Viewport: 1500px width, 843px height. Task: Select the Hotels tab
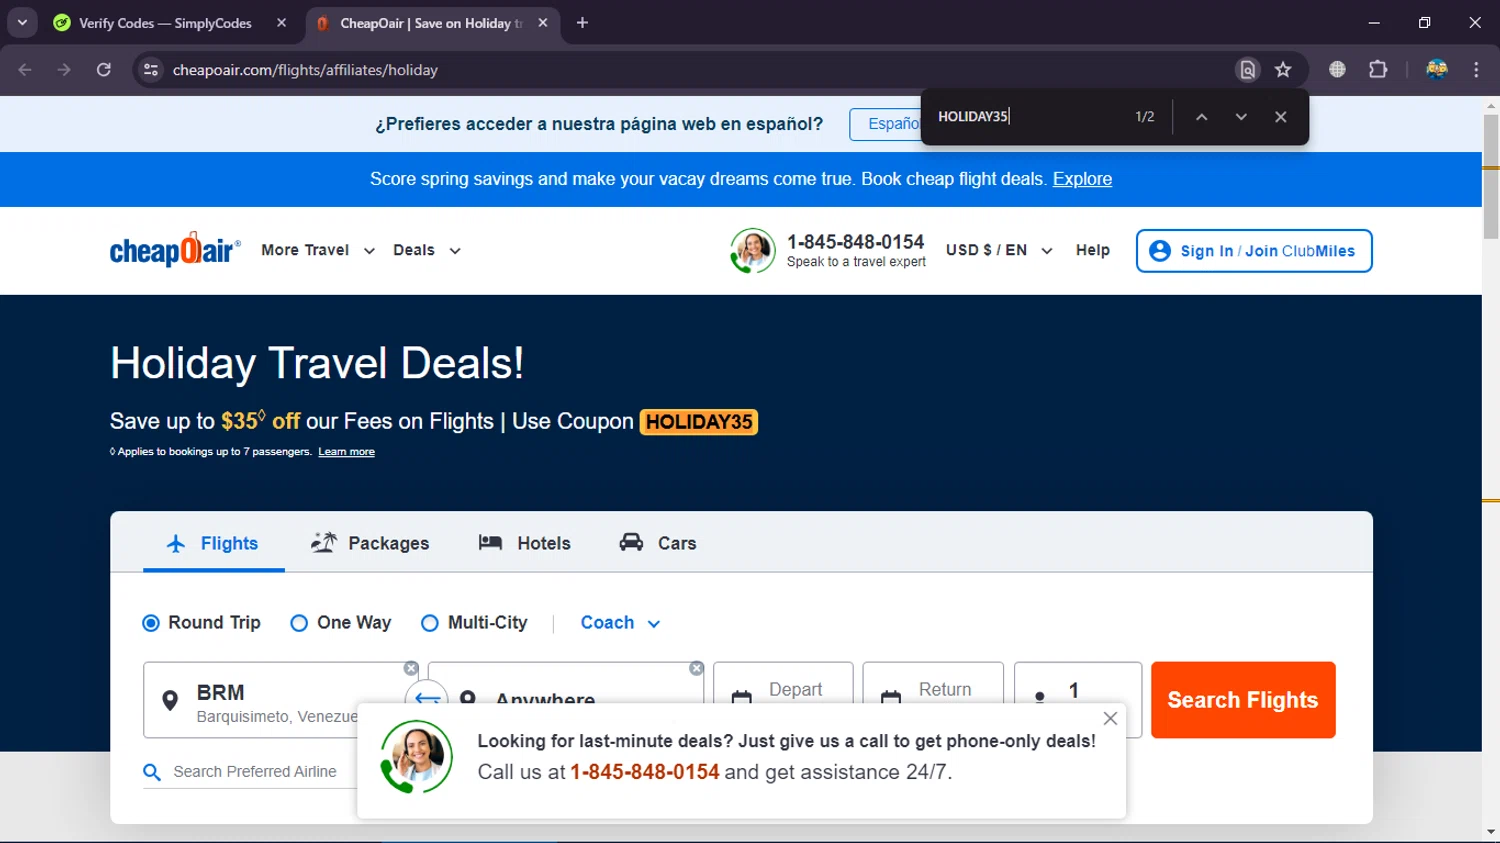(x=525, y=543)
